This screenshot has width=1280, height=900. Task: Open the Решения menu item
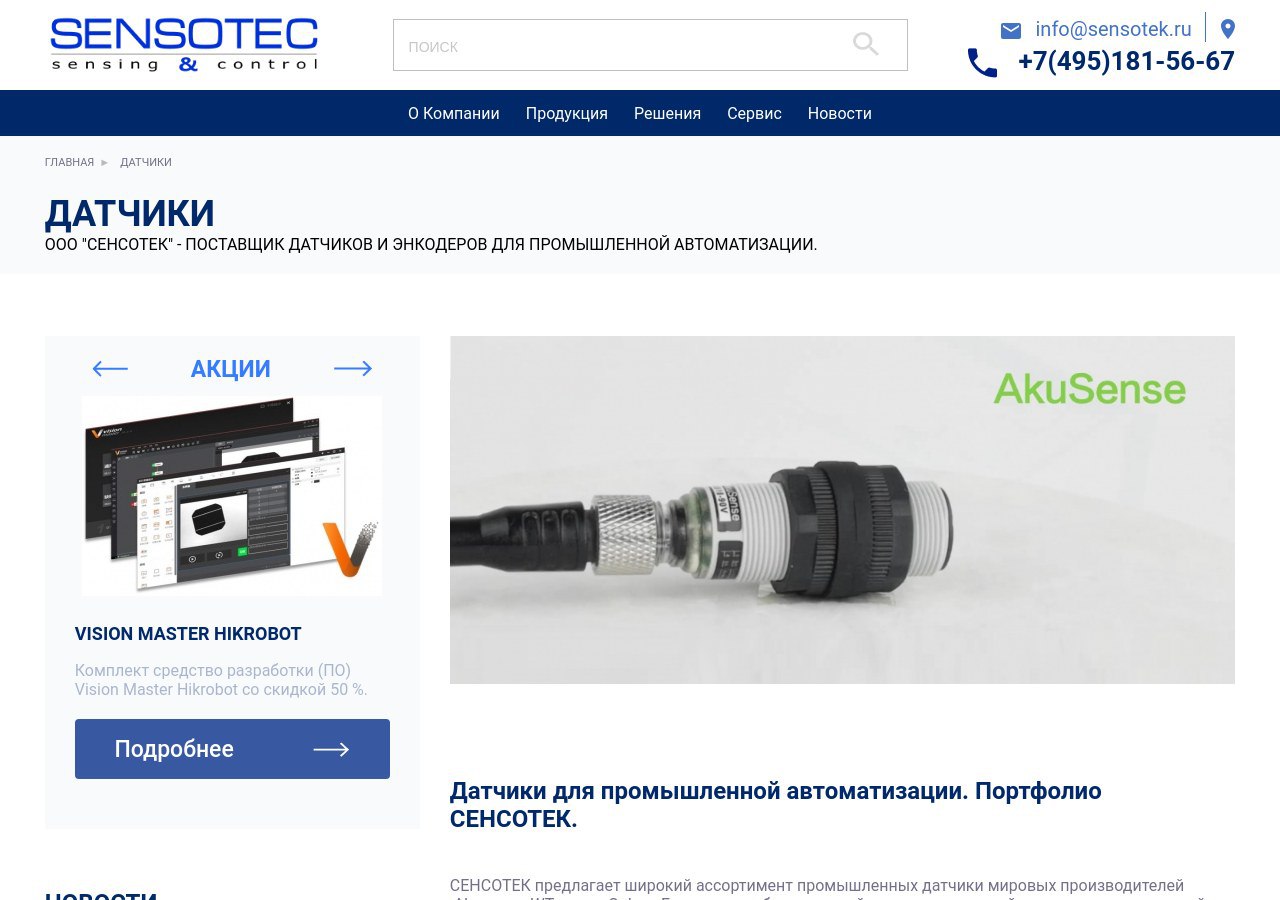pyautogui.click(x=667, y=113)
